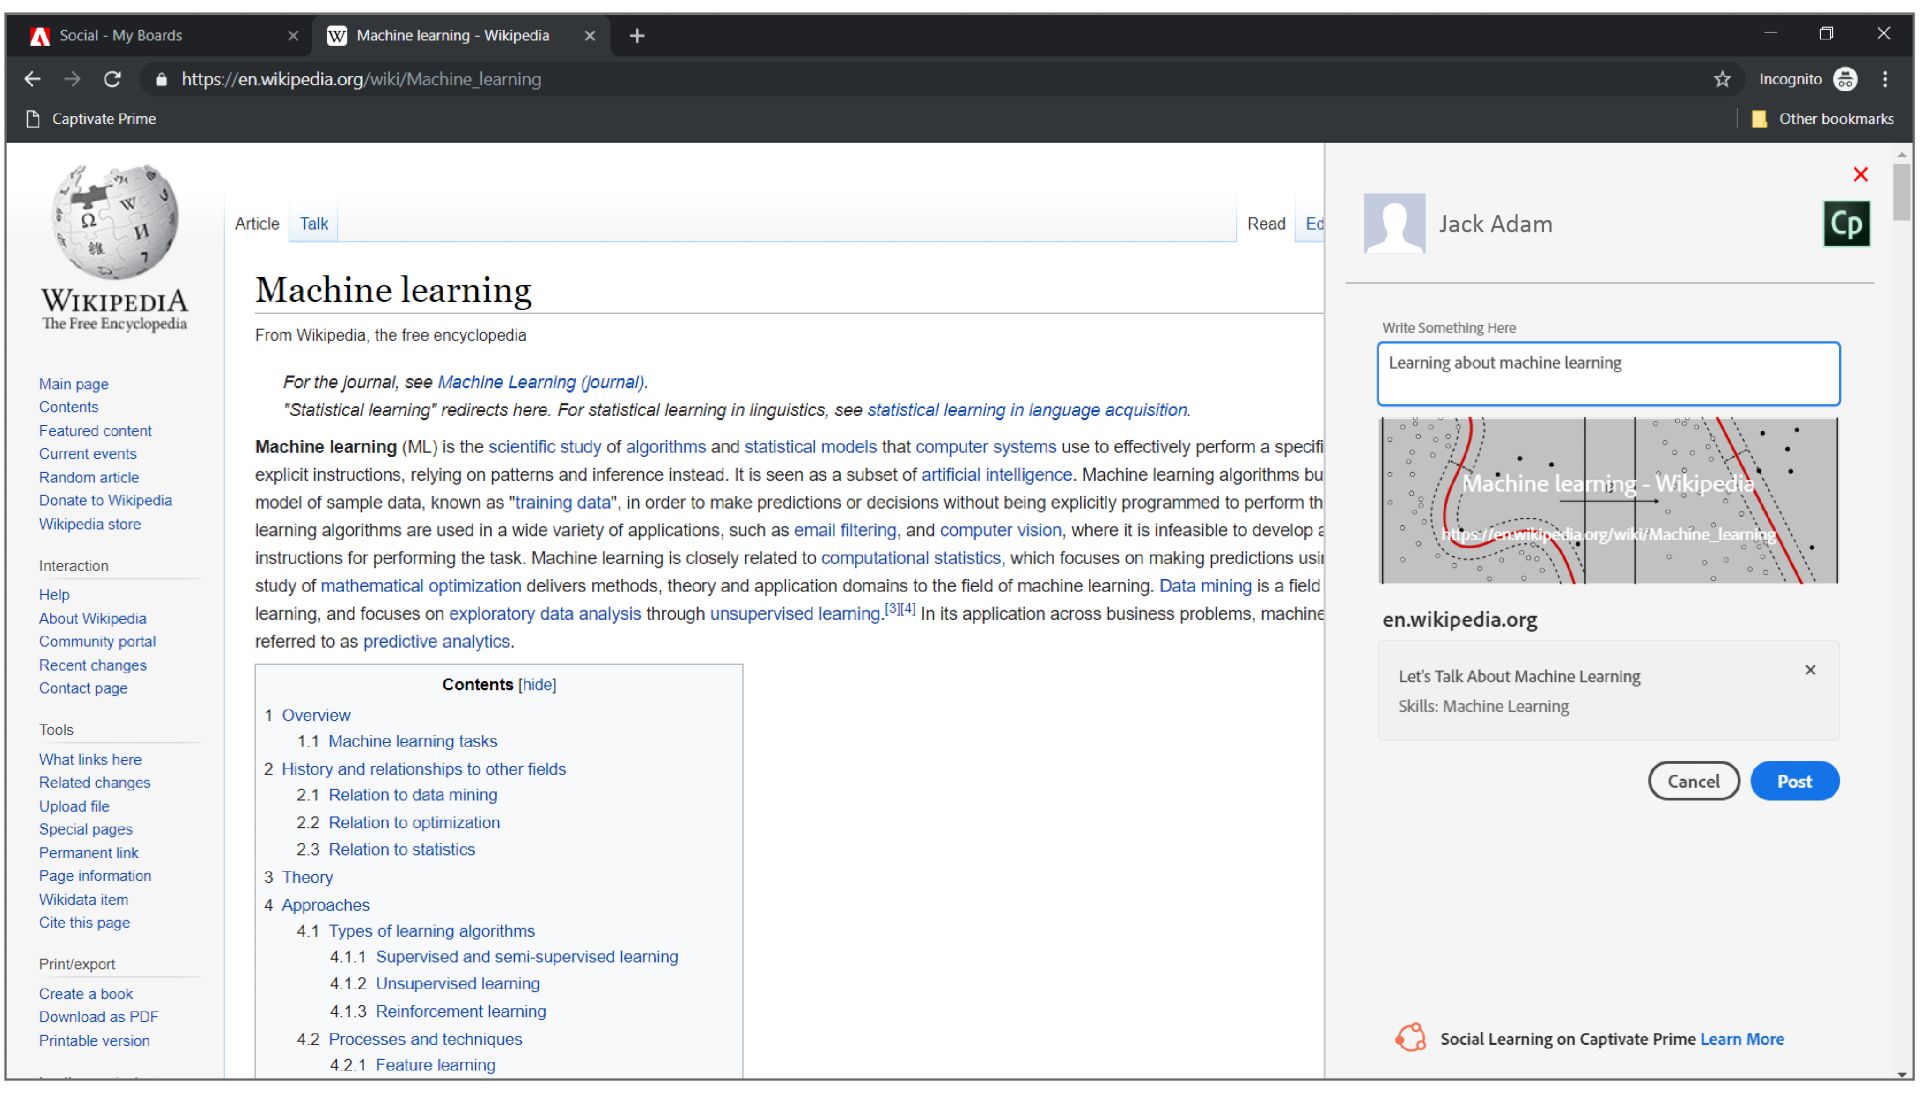View site security lock info
1920x1101 pixels.
click(x=161, y=79)
